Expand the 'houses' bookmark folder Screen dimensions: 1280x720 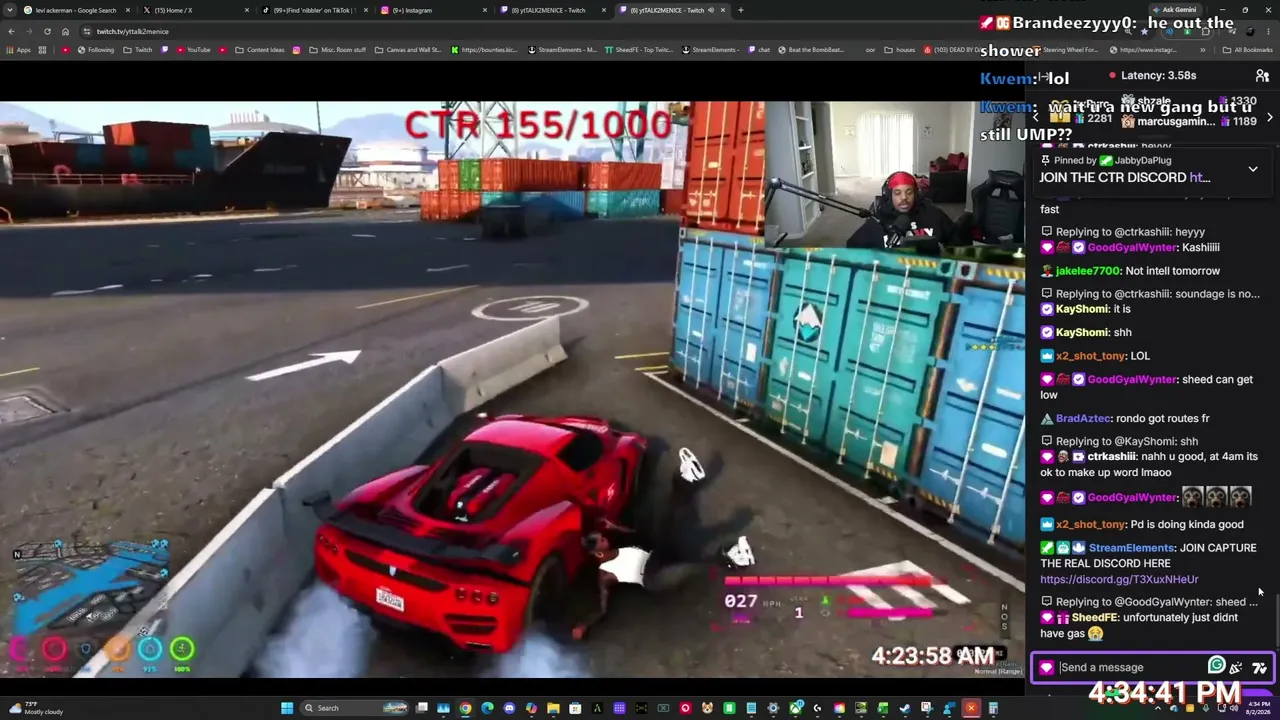click(900, 50)
